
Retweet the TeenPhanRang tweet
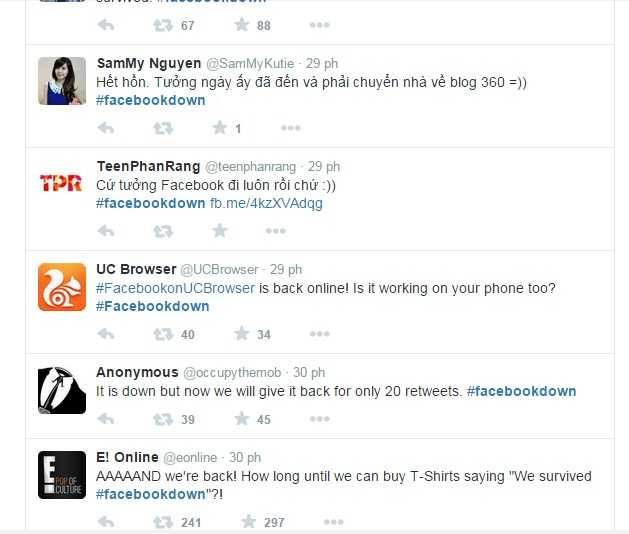click(x=163, y=231)
